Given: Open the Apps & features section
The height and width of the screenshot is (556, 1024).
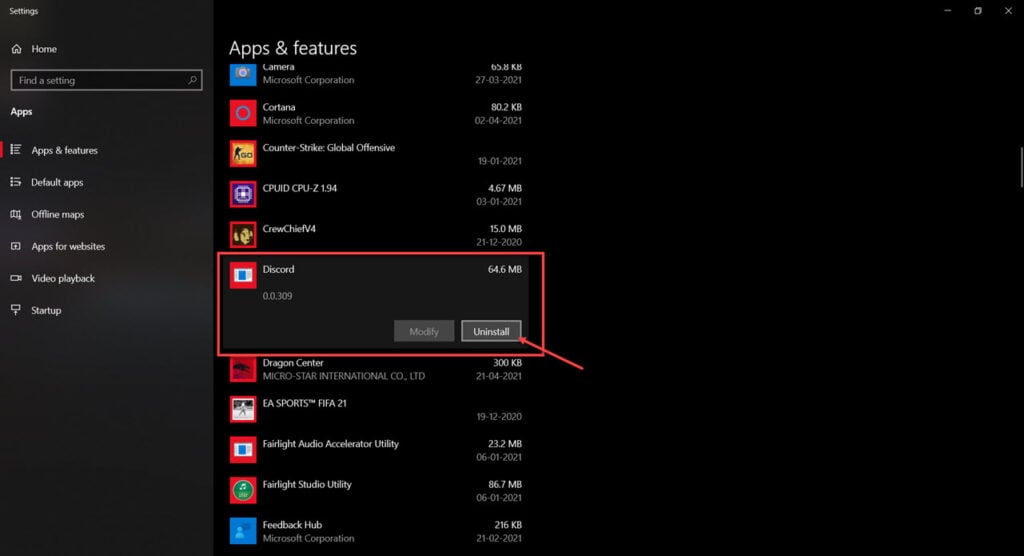Looking at the screenshot, I should point(64,150).
